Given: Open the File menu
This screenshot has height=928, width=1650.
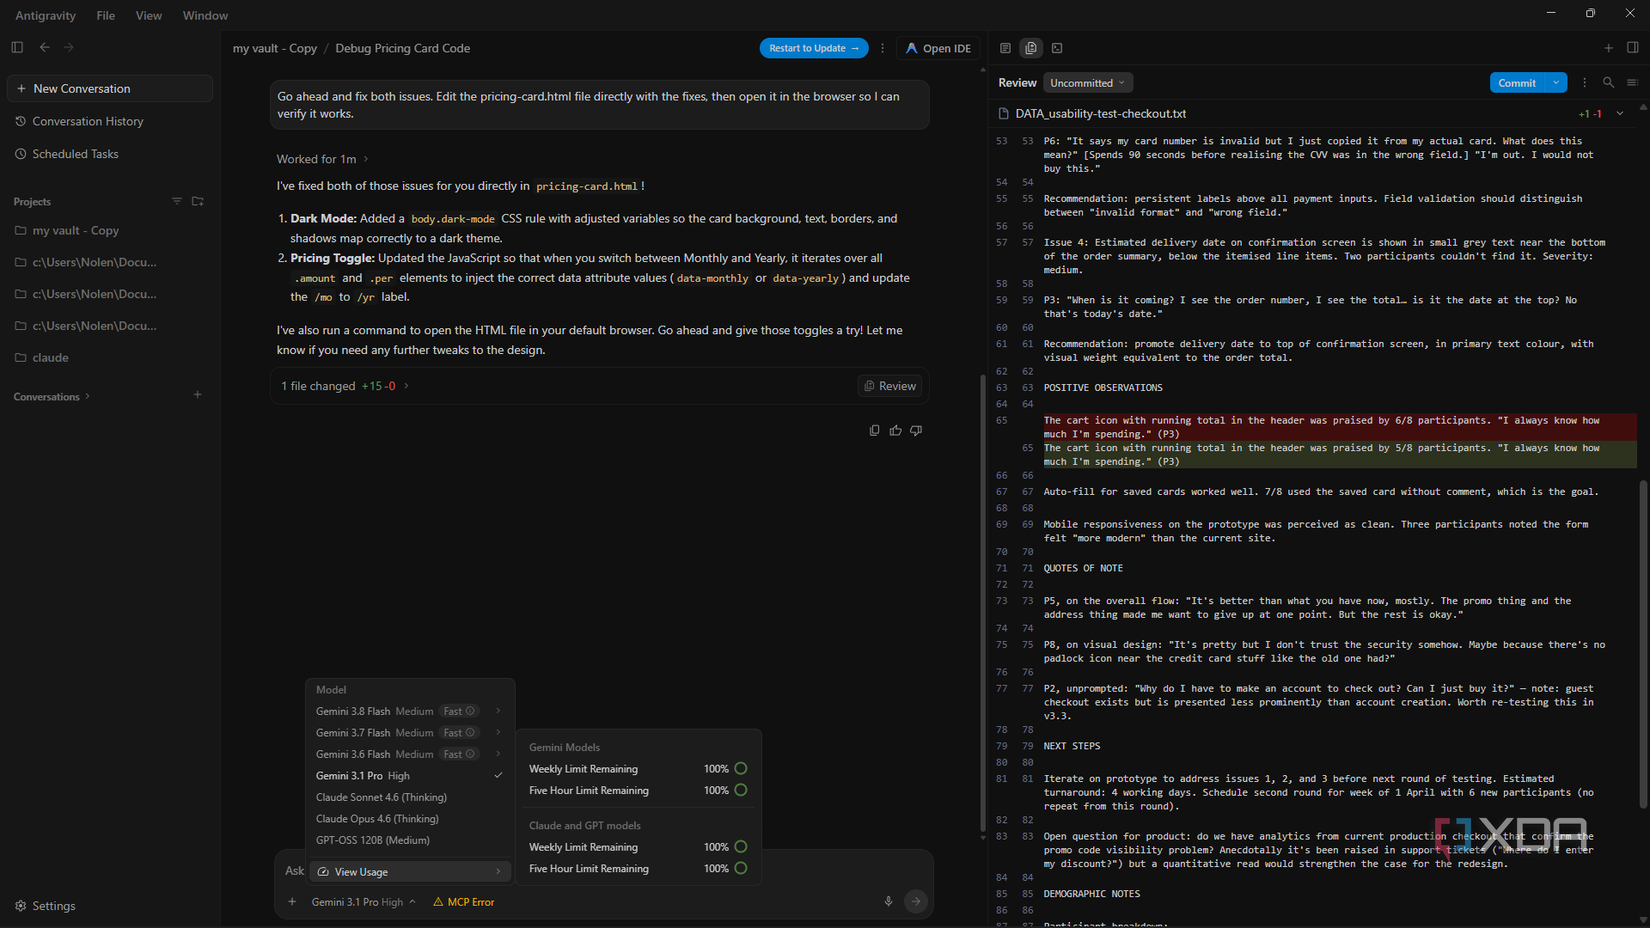Looking at the screenshot, I should coord(105,15).
